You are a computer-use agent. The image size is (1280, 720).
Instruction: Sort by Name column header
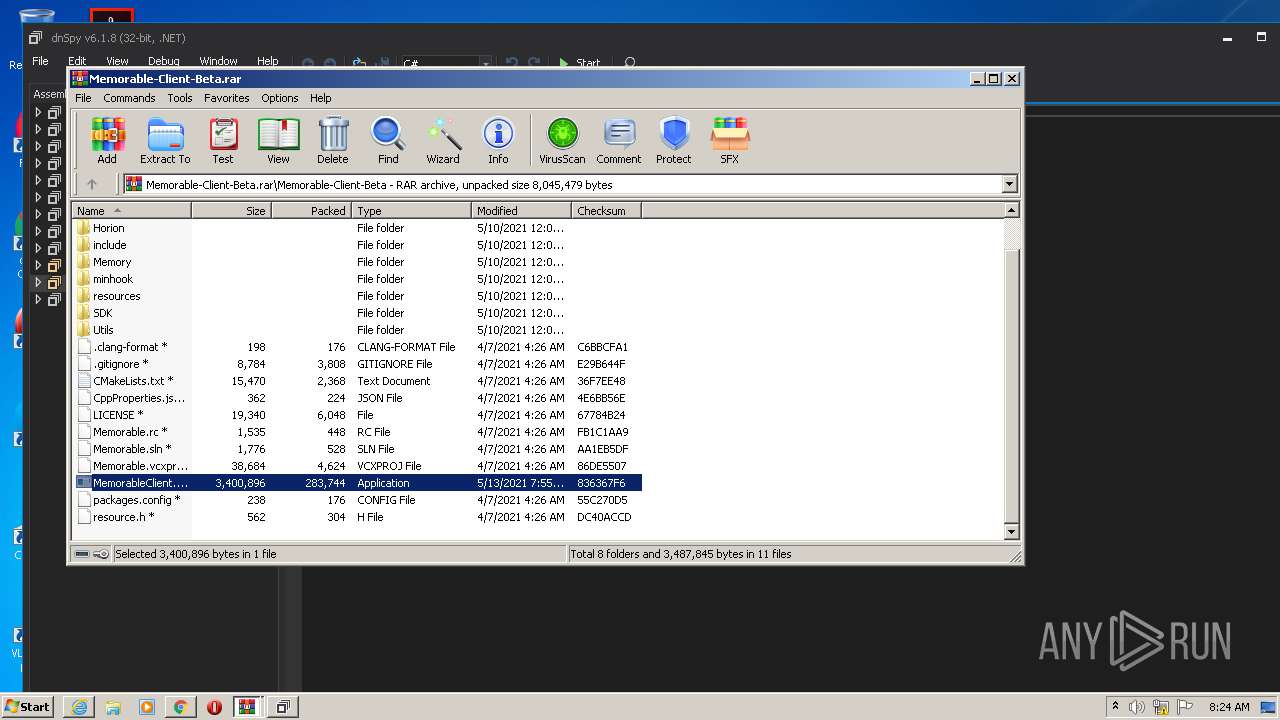click(132, 211)
